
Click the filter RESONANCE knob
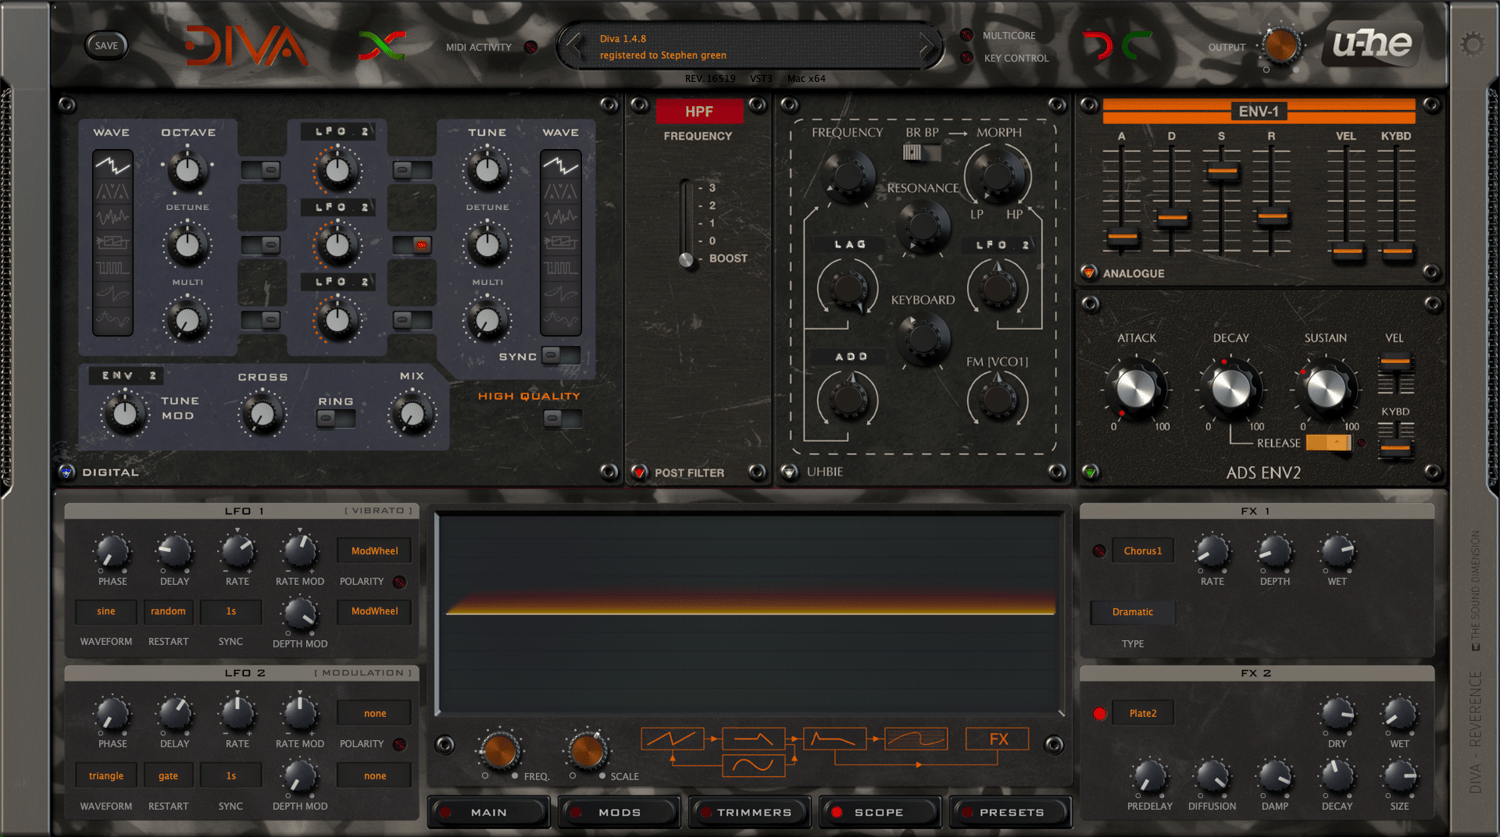click(x=923, y=226)
